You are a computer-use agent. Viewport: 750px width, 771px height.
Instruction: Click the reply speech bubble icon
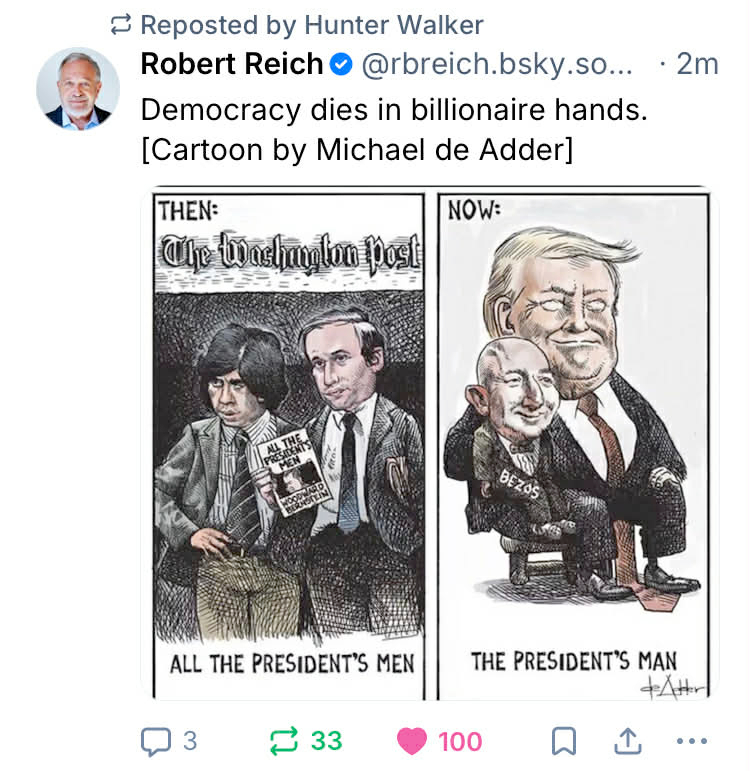pyautogui.click(x=156, y=741)
